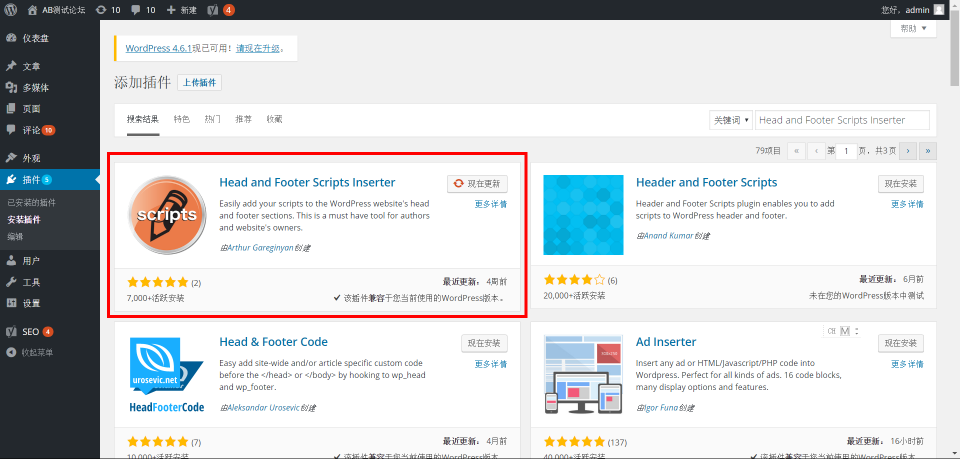Switch to 推荐 recommended tab
The width and height of the screenshot is (960, 459).
[244, 119]
